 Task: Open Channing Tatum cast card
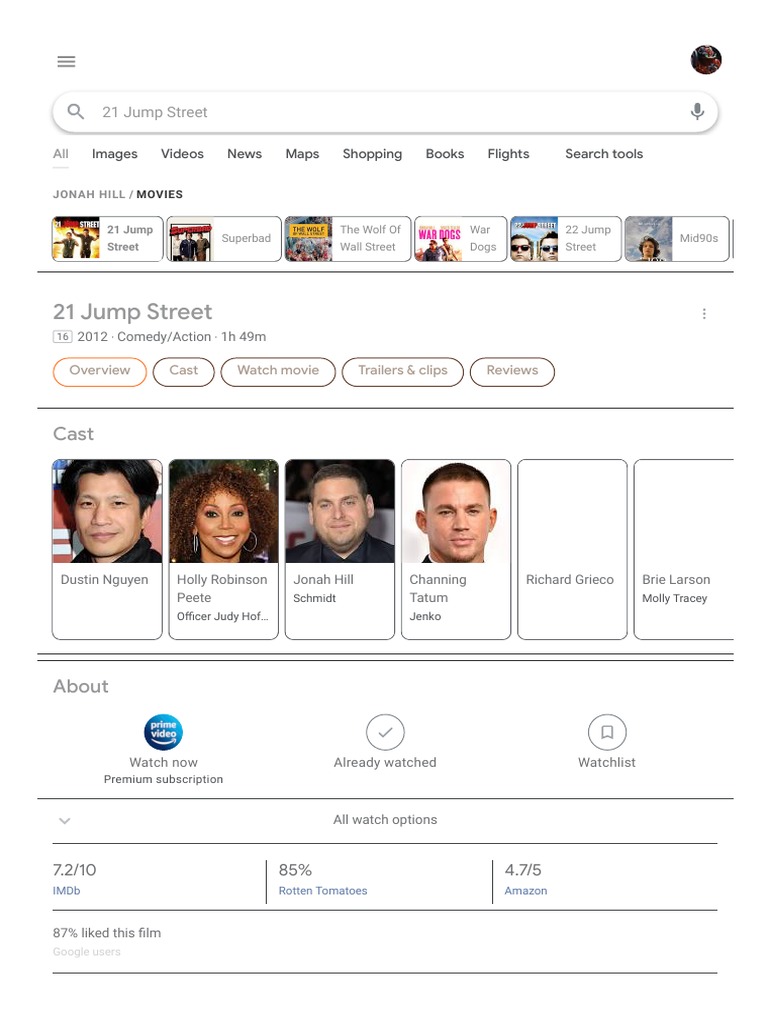point(456,549)
